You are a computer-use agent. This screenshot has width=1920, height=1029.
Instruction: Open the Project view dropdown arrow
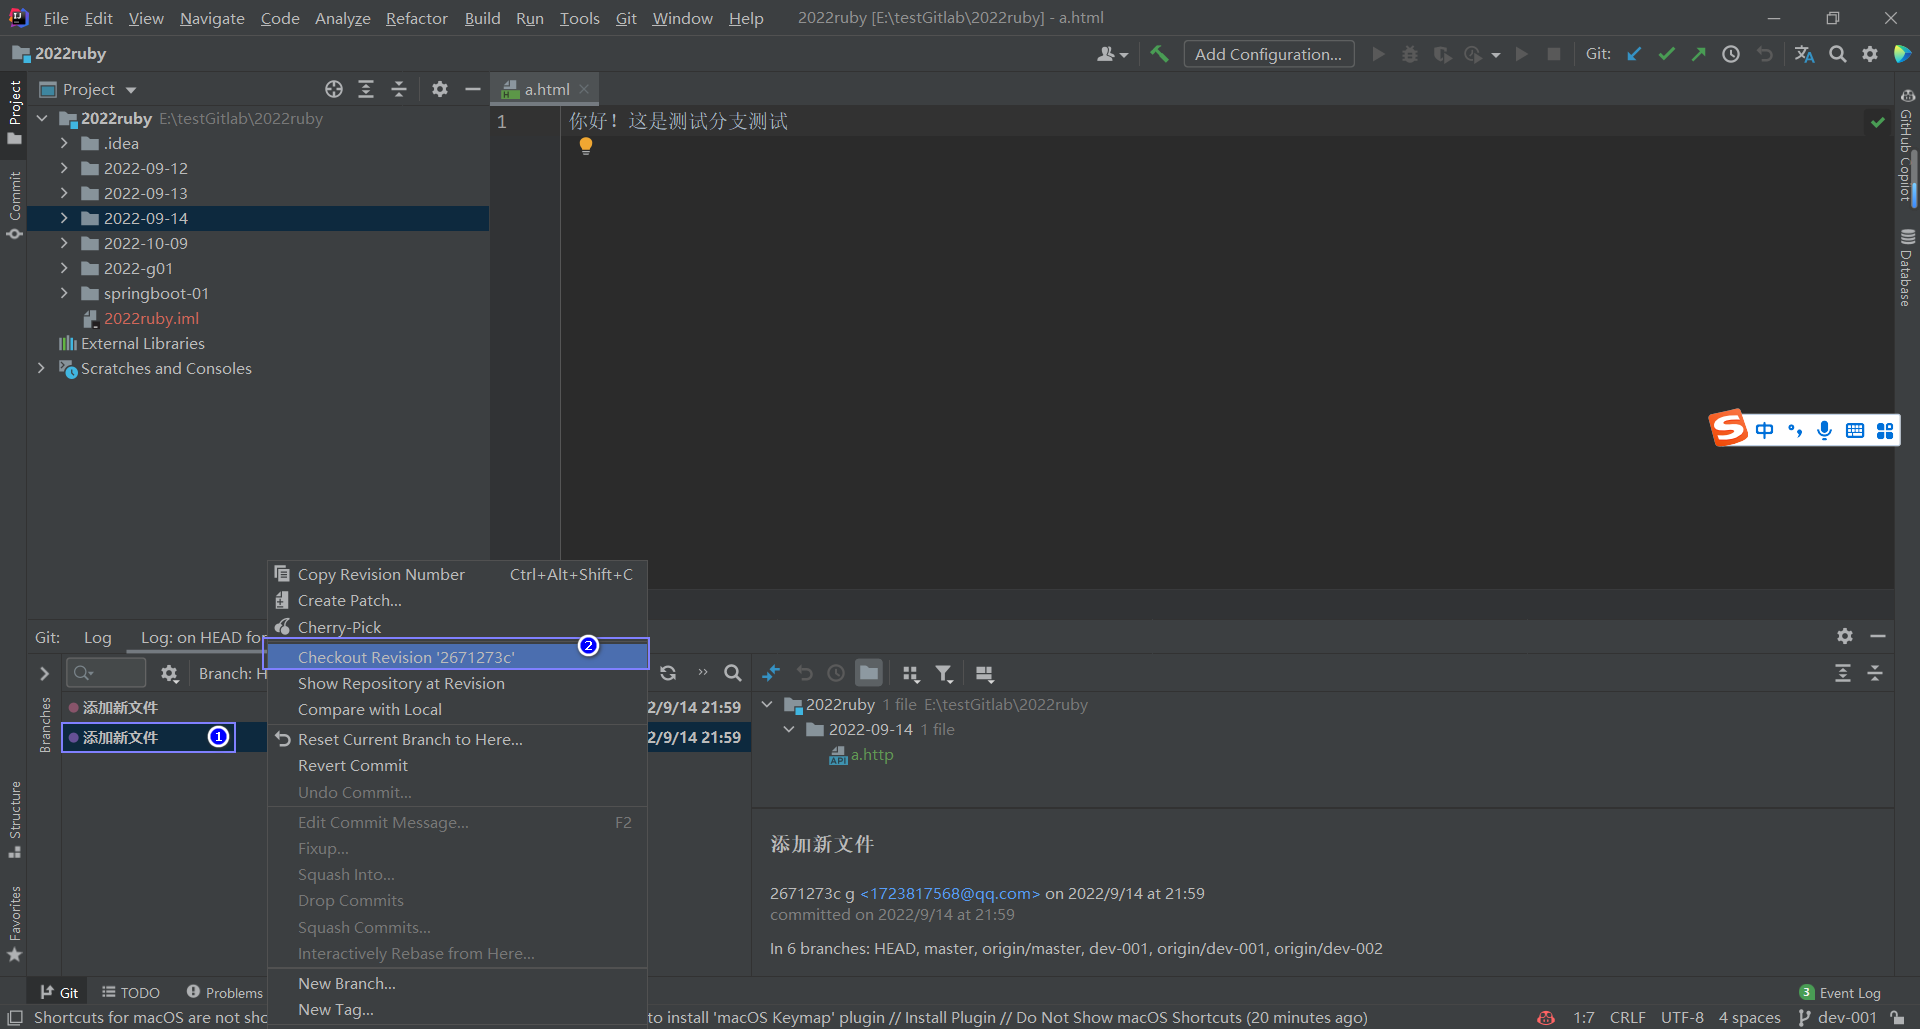pyautogui.click(x=131, y=90)
